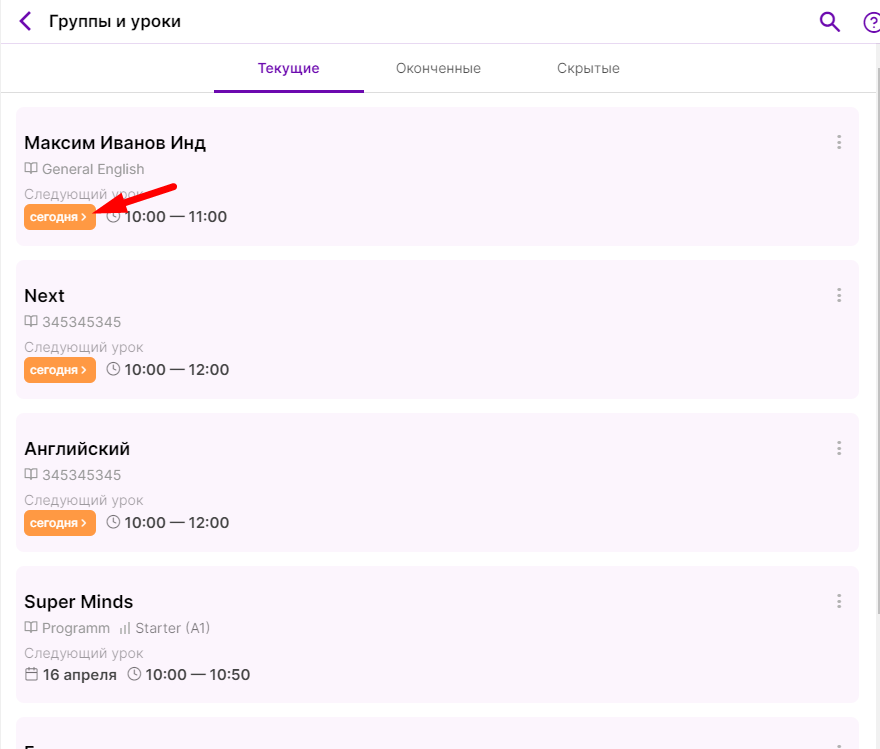Image resolution: width=880 pixels, height=749 pixels.
Task: Open options menu for Next group
Action: [839, 295]
